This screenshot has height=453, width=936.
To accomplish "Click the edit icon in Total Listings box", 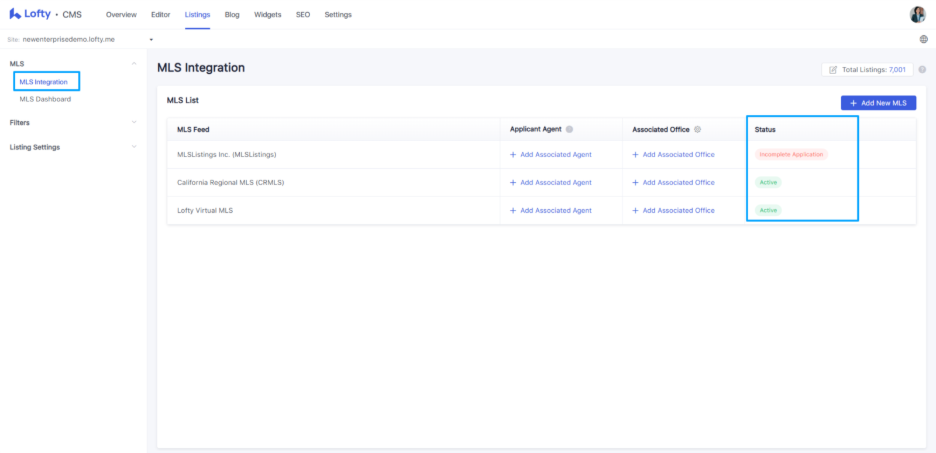I will 833,70.
